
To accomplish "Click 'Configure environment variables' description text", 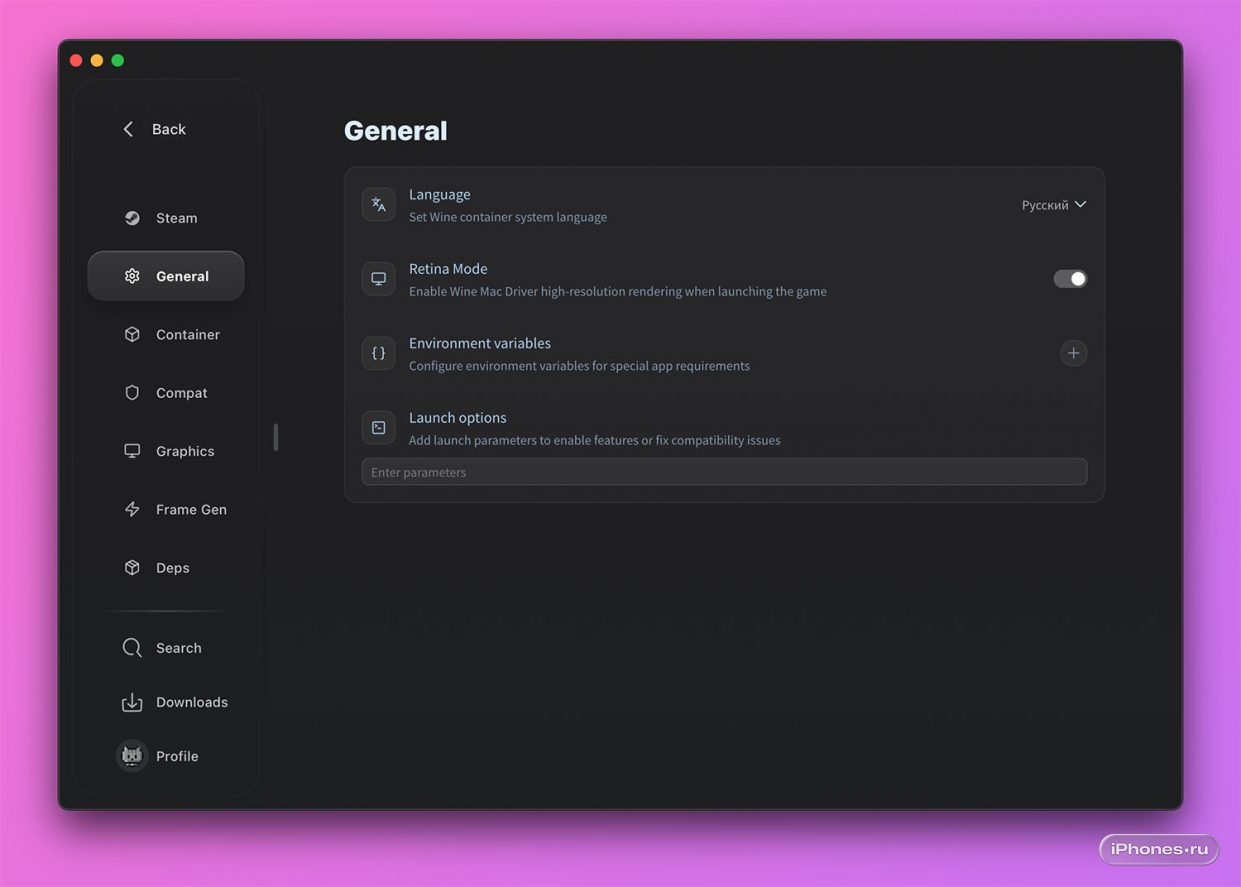I will [x=579, y=366].
